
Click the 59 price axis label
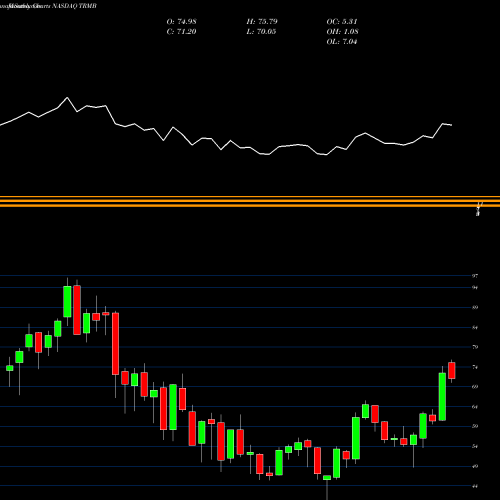pos(475,426)
